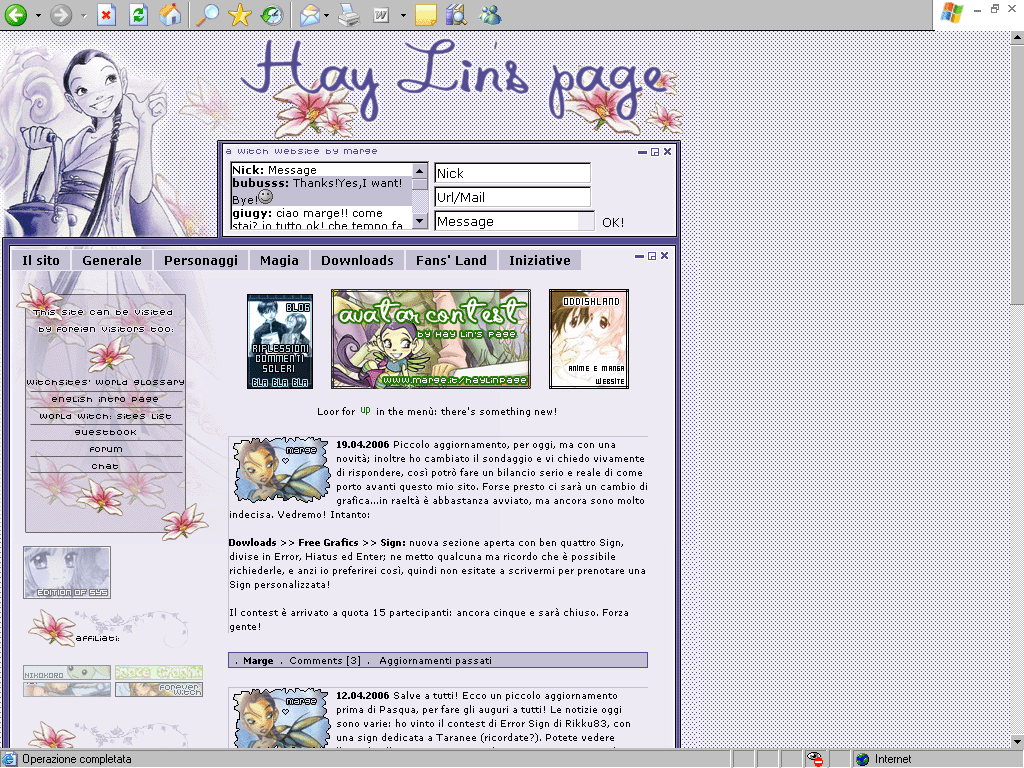The height and width of the screenshot is (768, 1024).
Task: Click marge avatar beside 19.04.2006 post
Action: click(281, 470)
